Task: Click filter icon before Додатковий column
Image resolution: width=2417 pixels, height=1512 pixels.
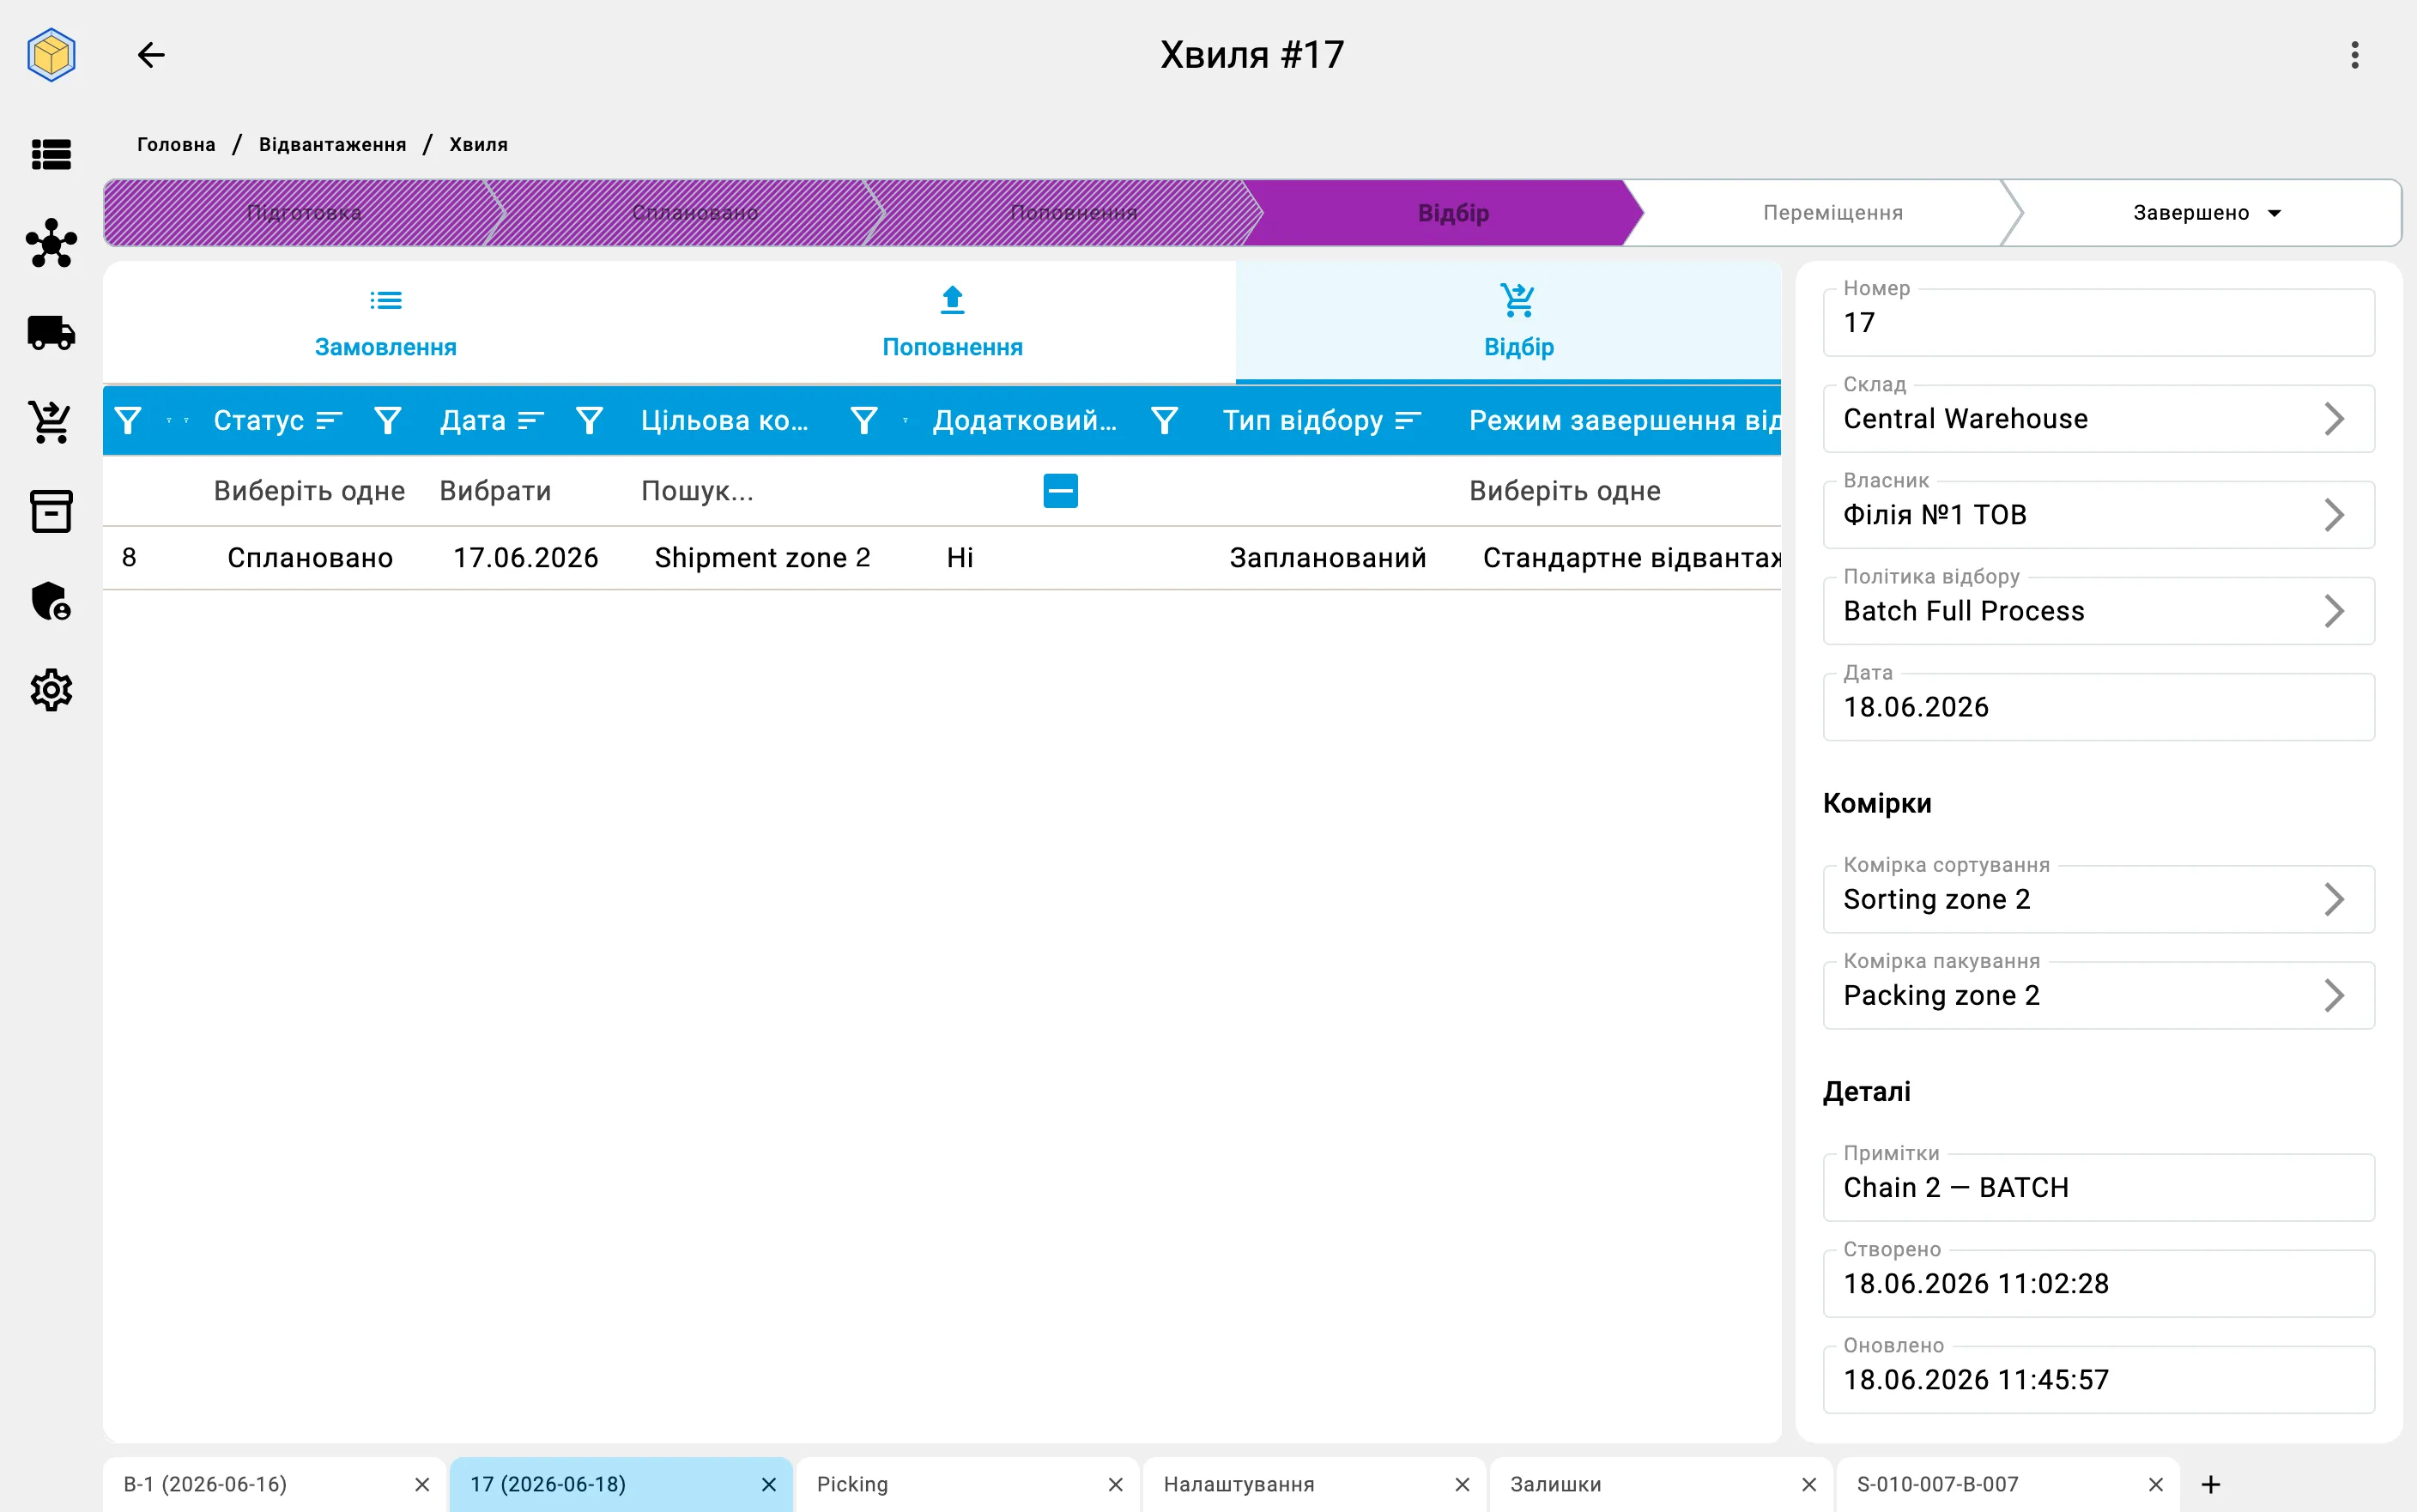Action: coord(864,420)
